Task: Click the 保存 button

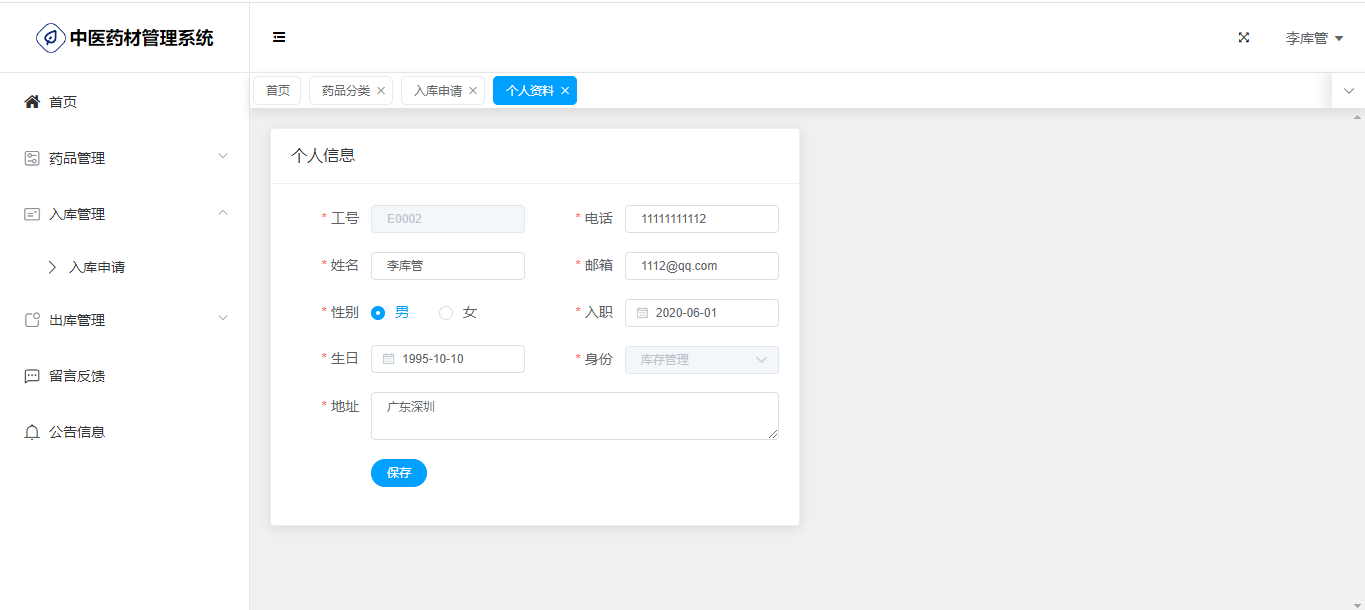Action: (398, 473)
